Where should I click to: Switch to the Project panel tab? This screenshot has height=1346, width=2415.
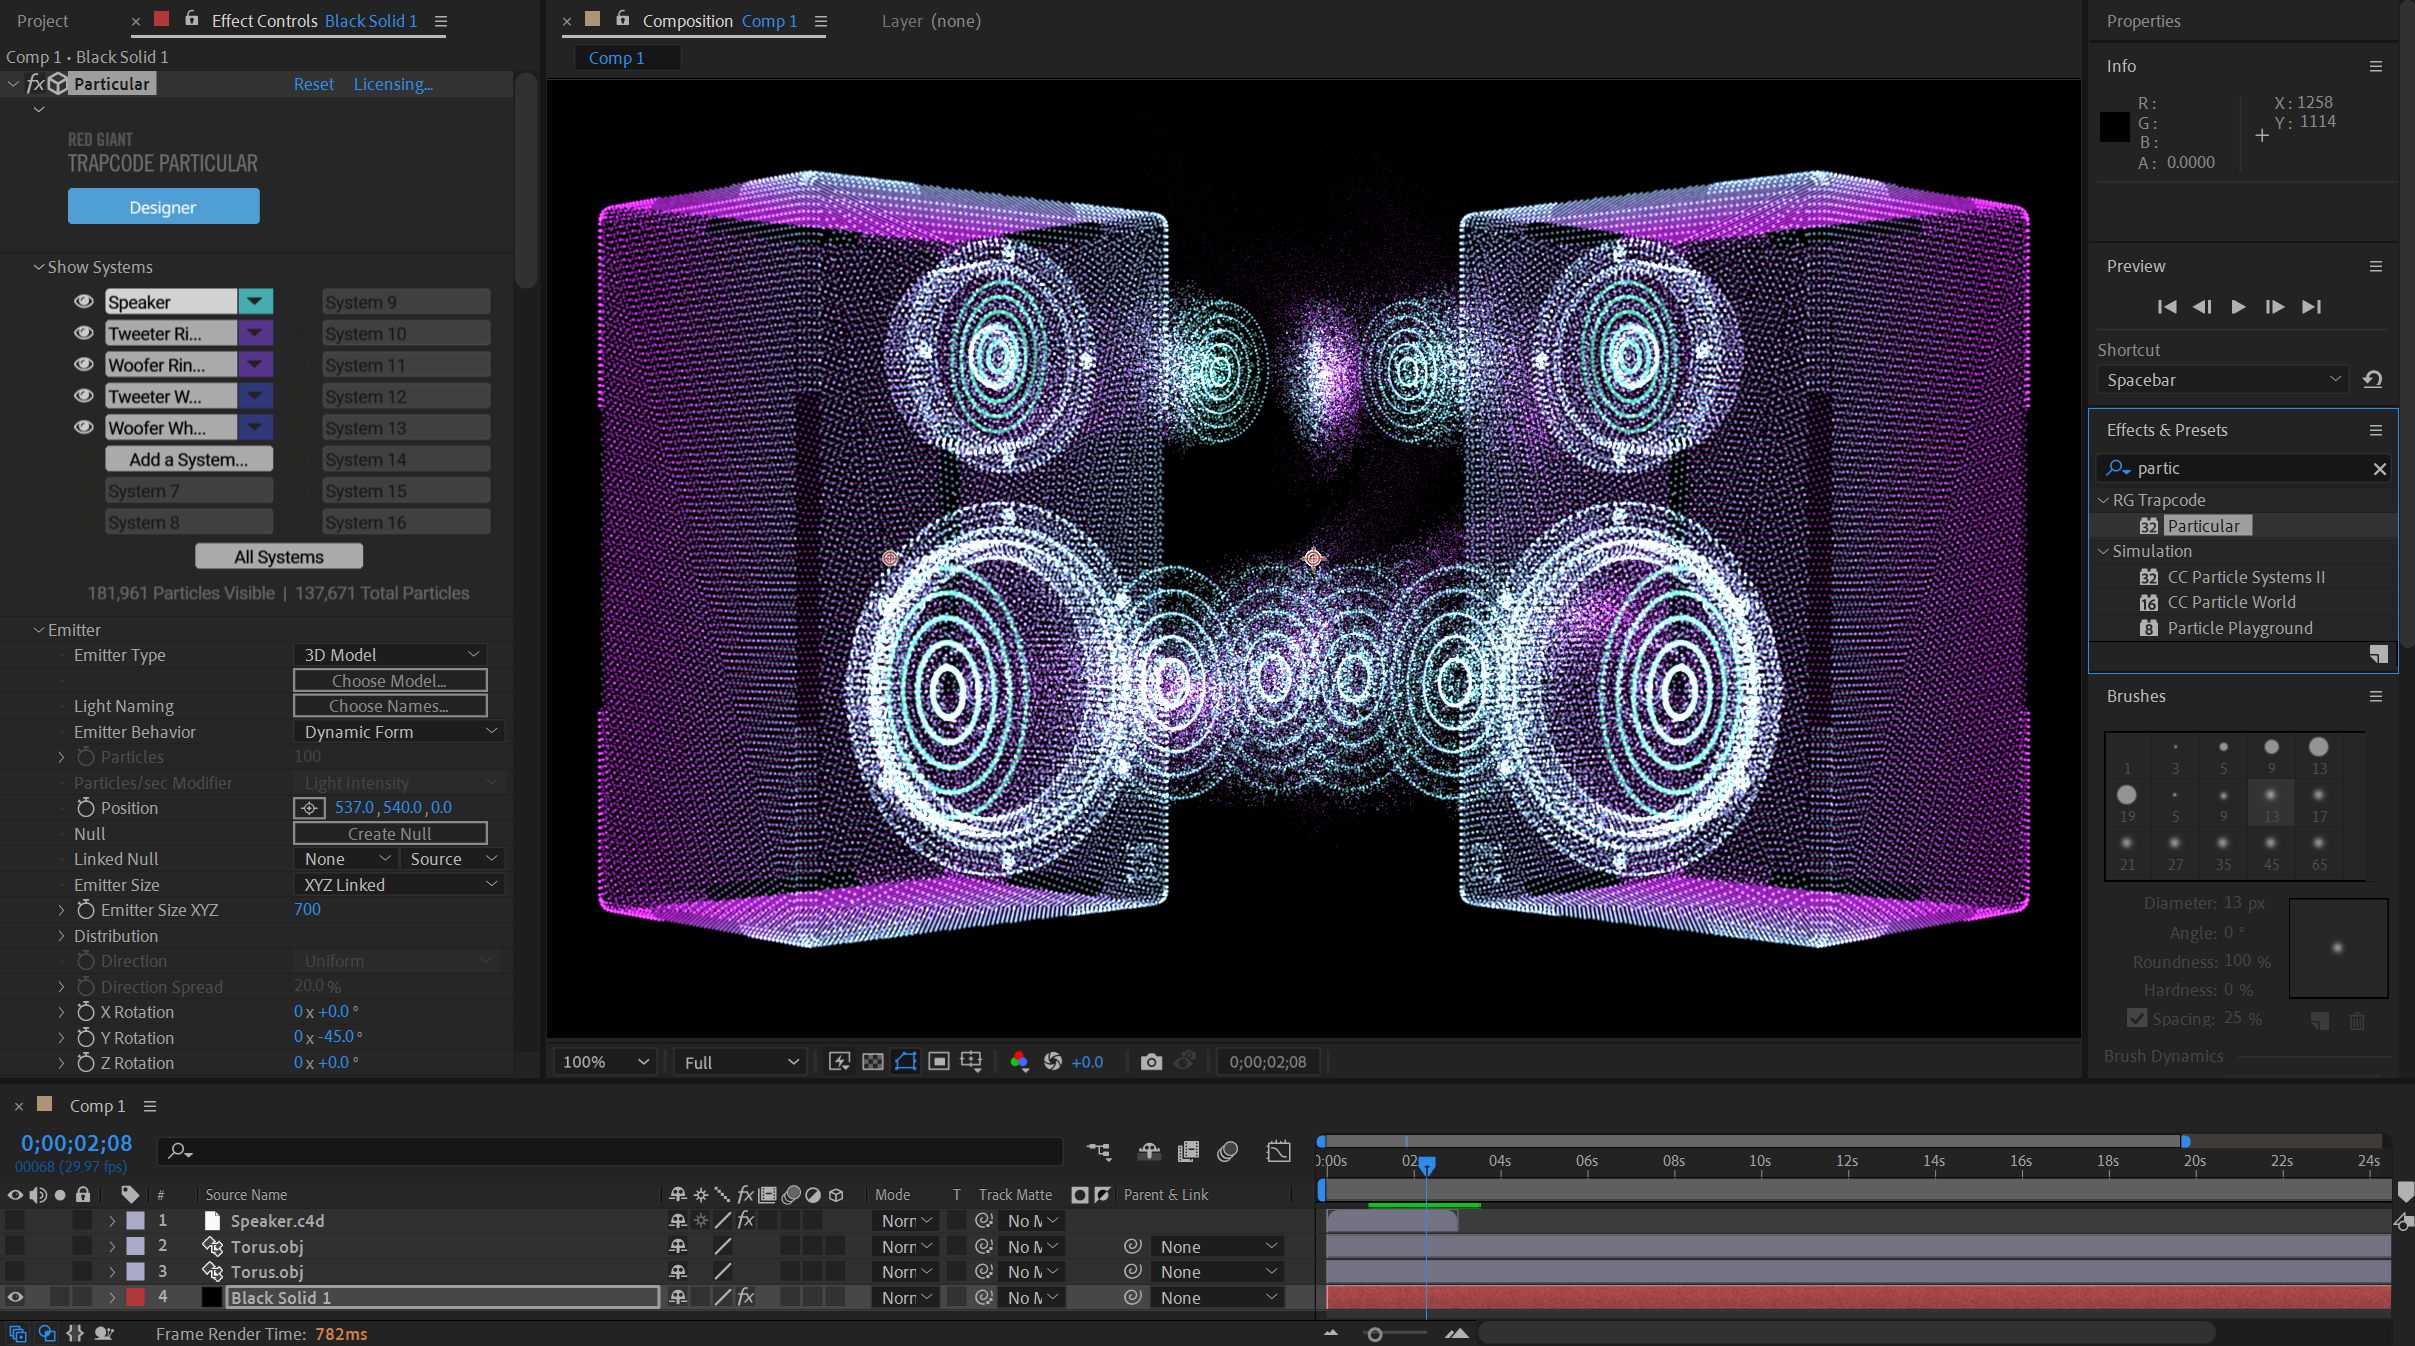pos(43,21)
